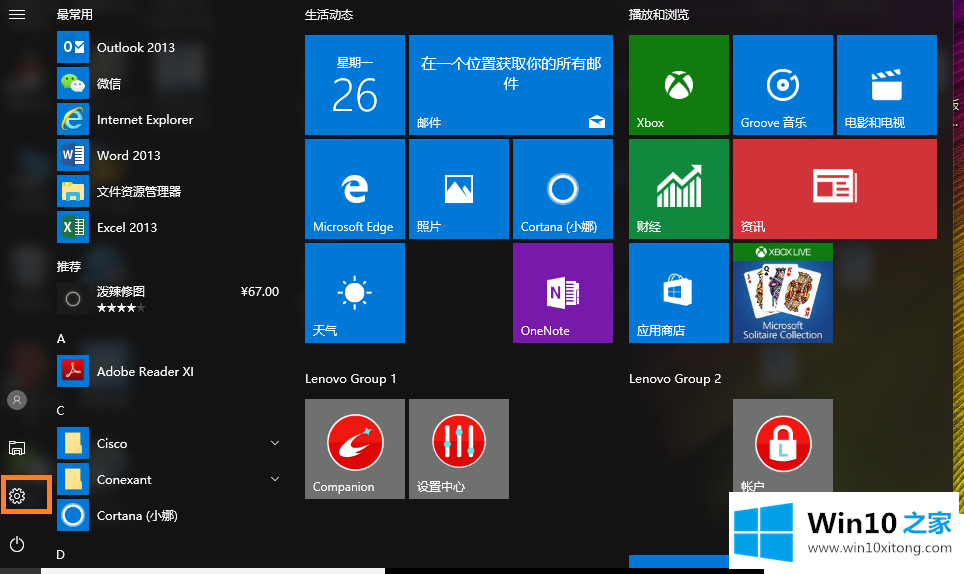Expand the Conexant folder chevron
Image resolution: width=964 pixels, height=574 pixels.
pos(275,479)
